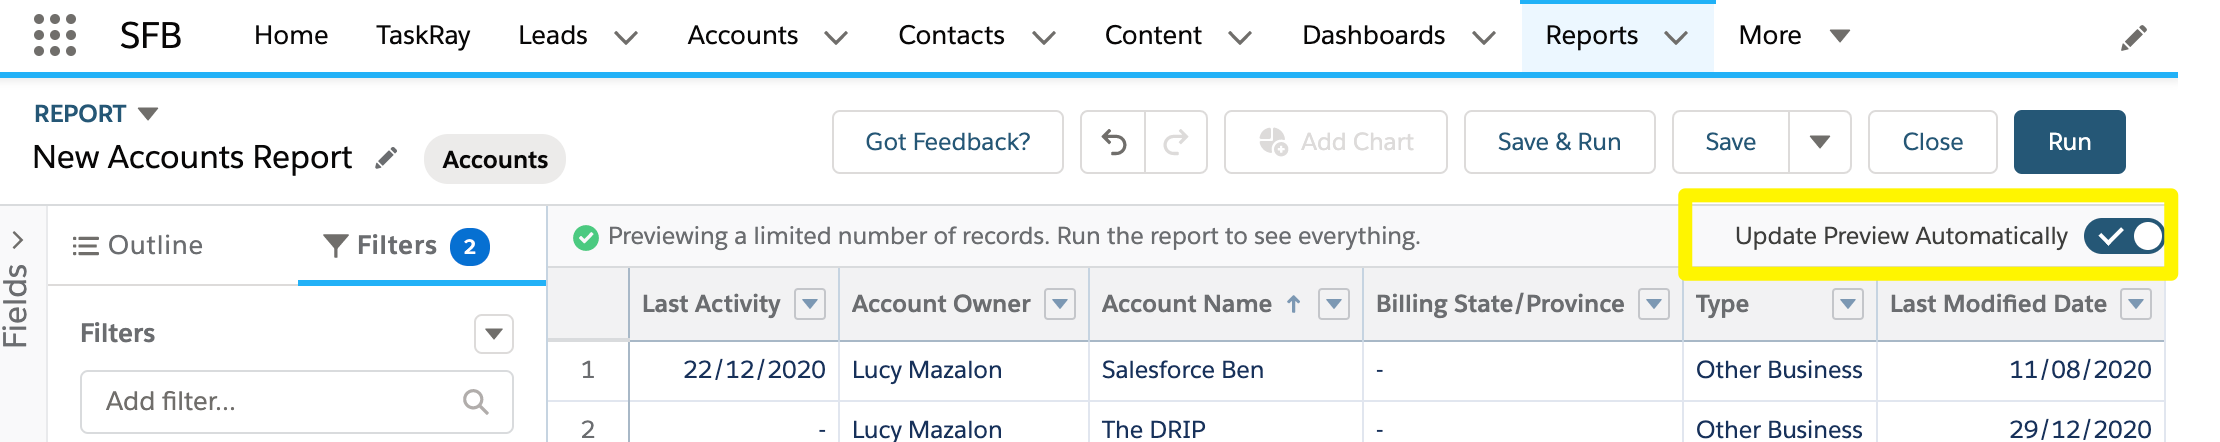Switch to the Outline tab
The image size is (2220, 442).
click(x=138, y=245)
